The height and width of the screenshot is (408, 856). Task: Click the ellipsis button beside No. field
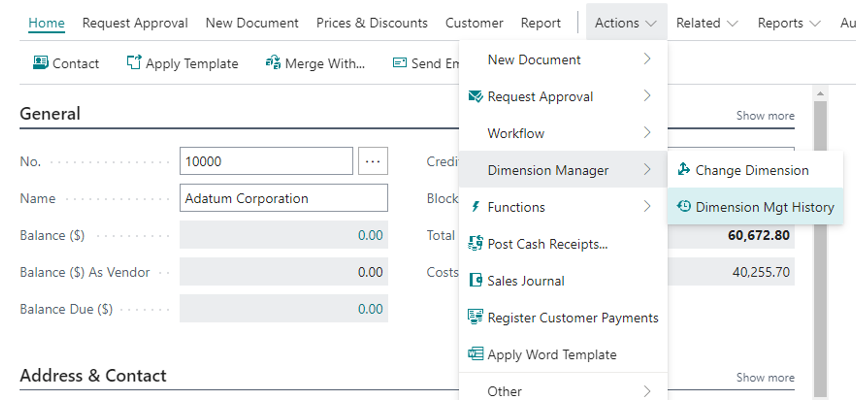point(372,161)
